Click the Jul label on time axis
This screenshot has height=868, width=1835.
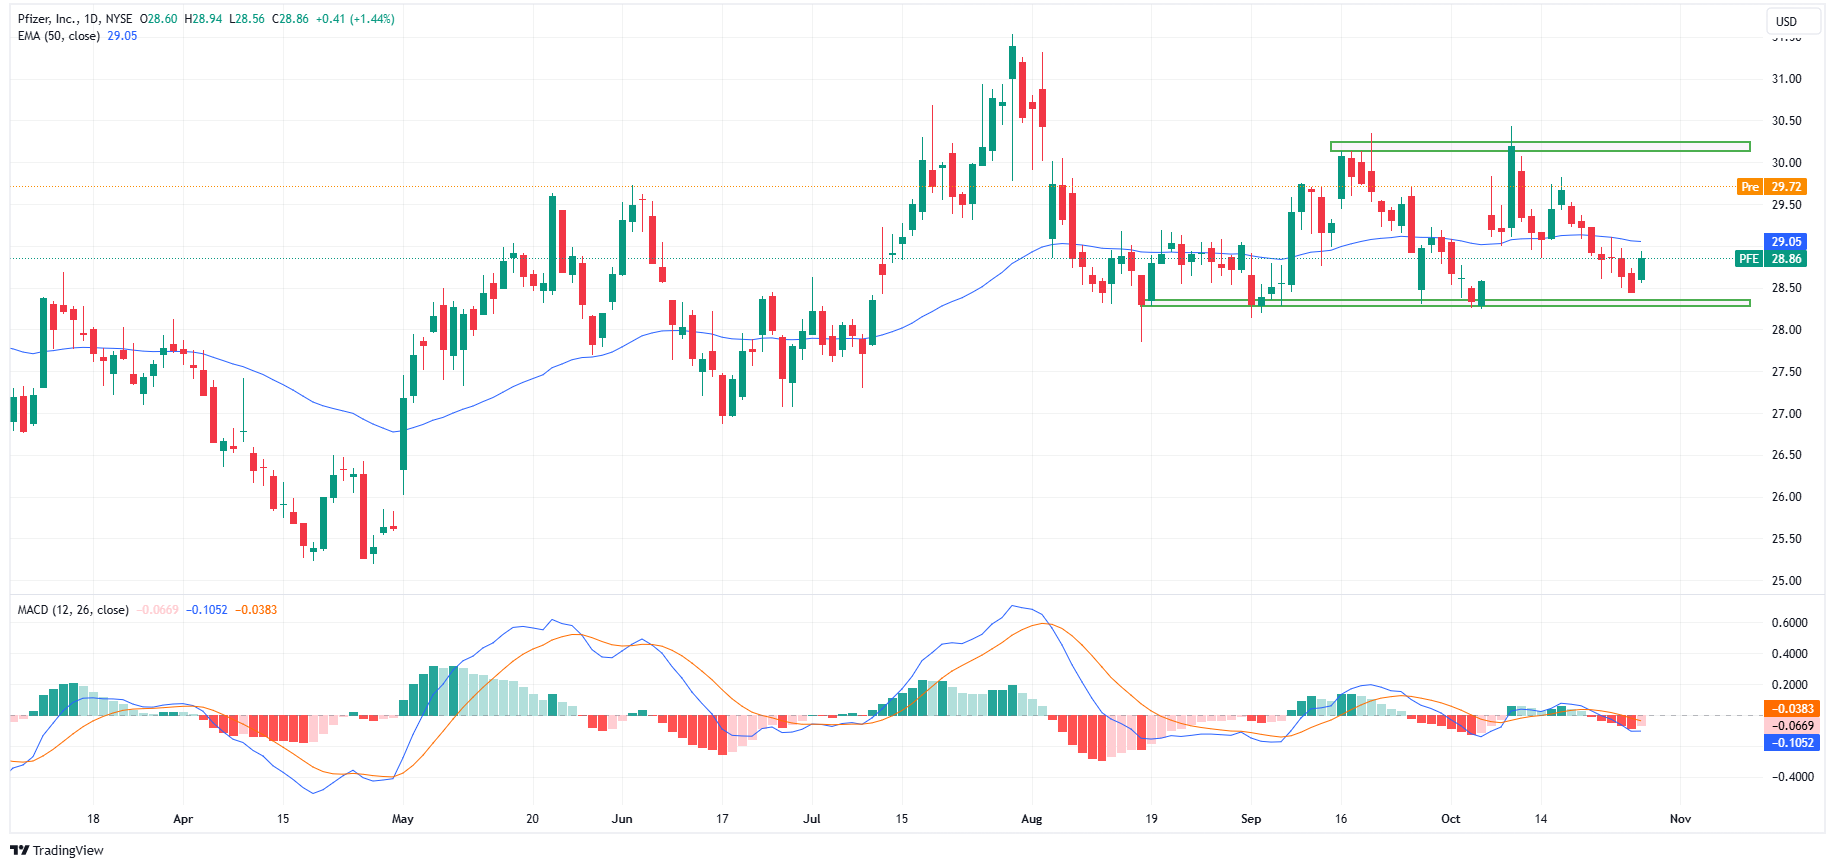pyautogui.click(x=812, y=819)
